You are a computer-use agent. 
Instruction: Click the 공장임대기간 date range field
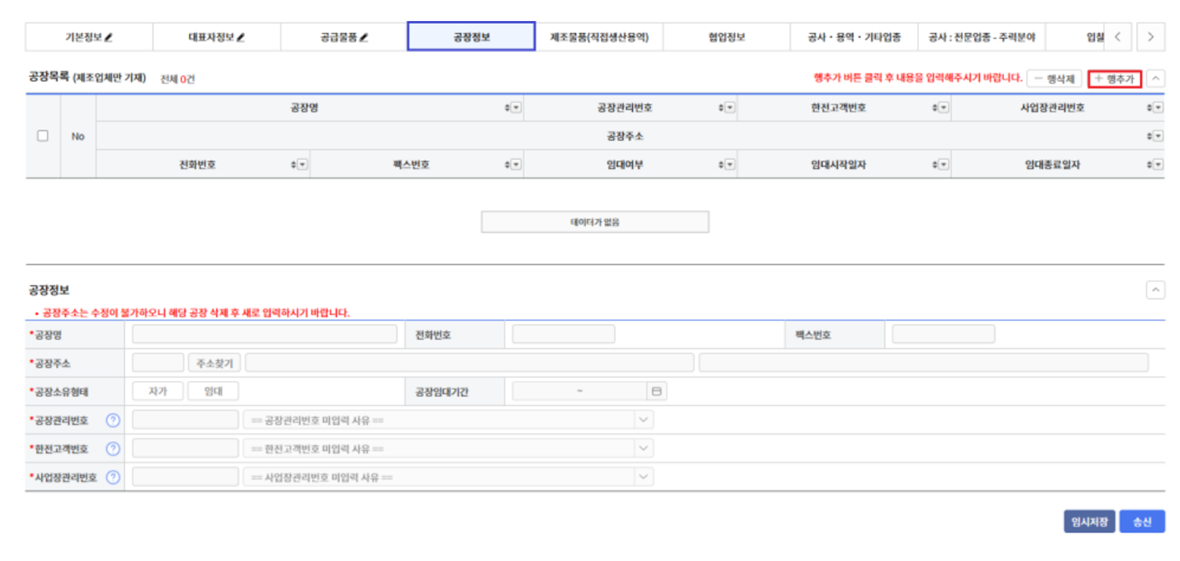[x=579, y=392]
